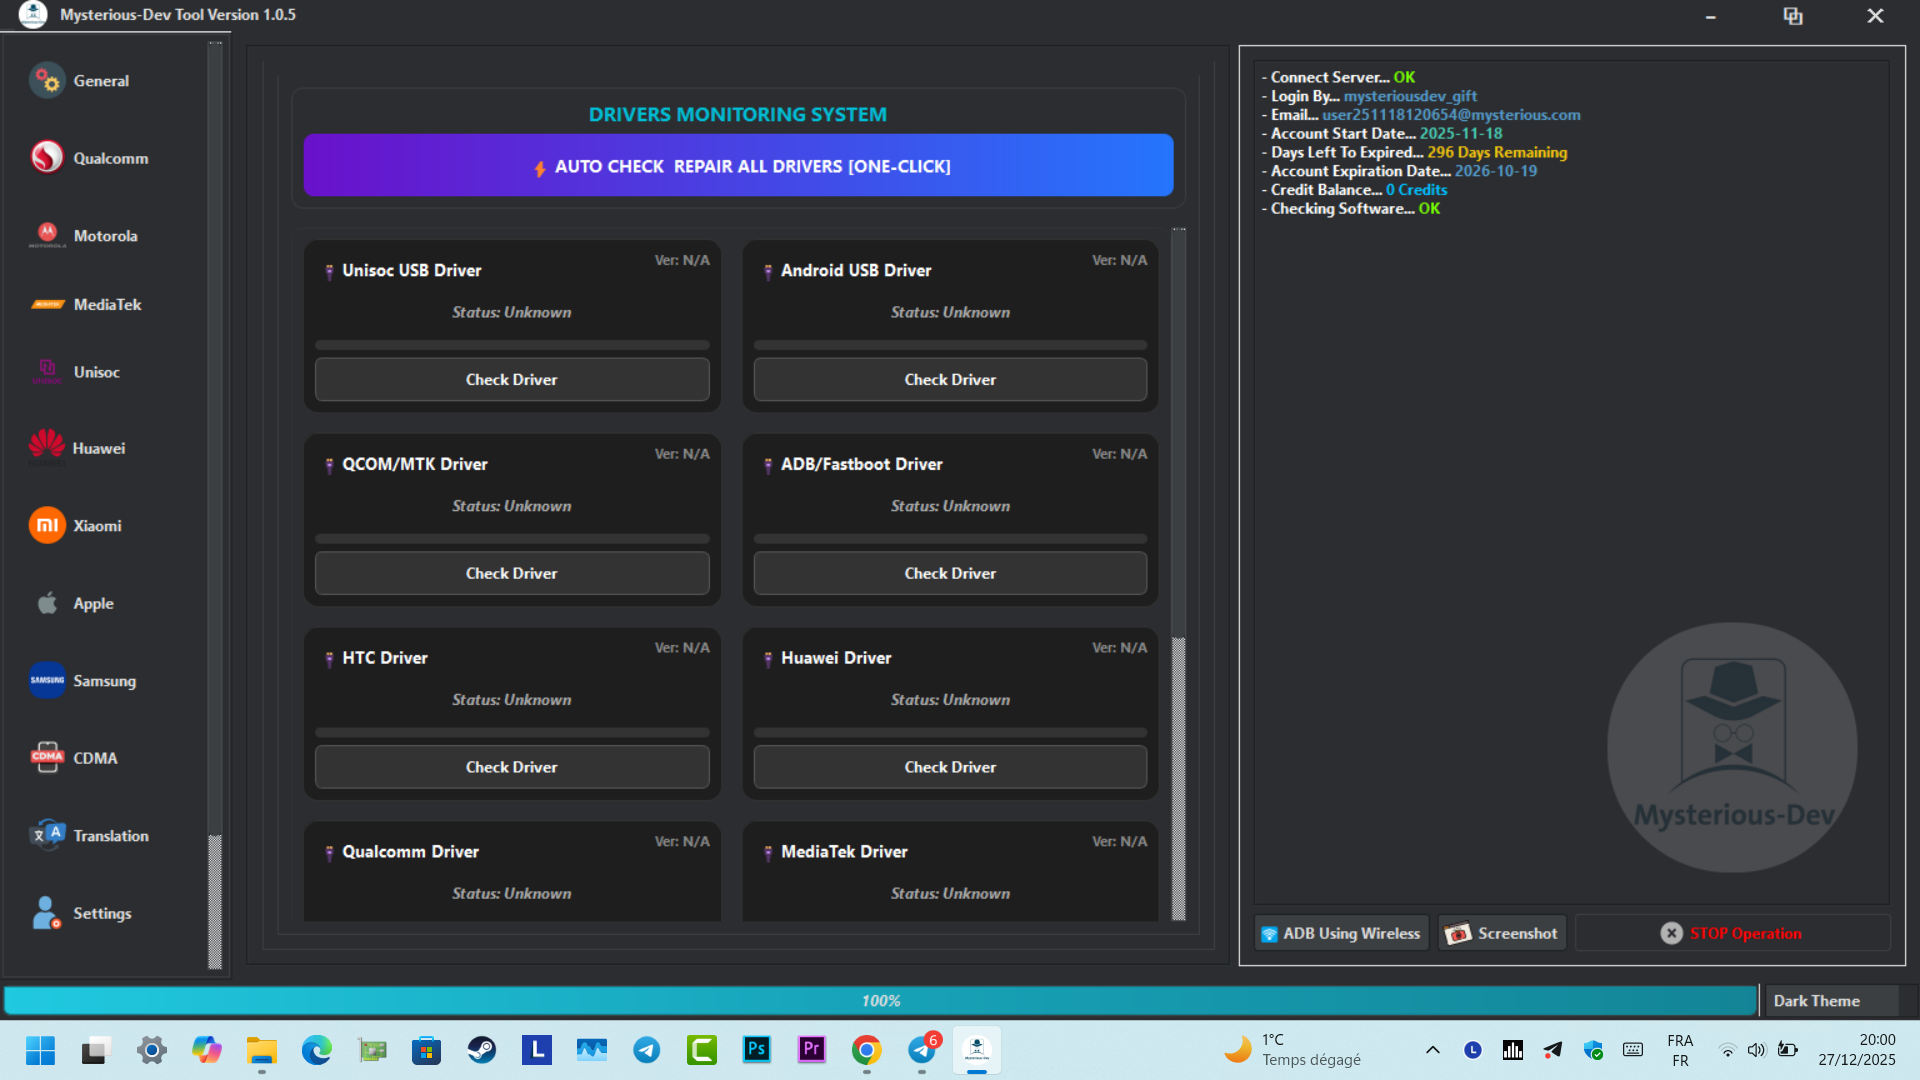Click the 296 Days Remaining text
This screenshot has width=1920, height=1080.
[1497, 152]
